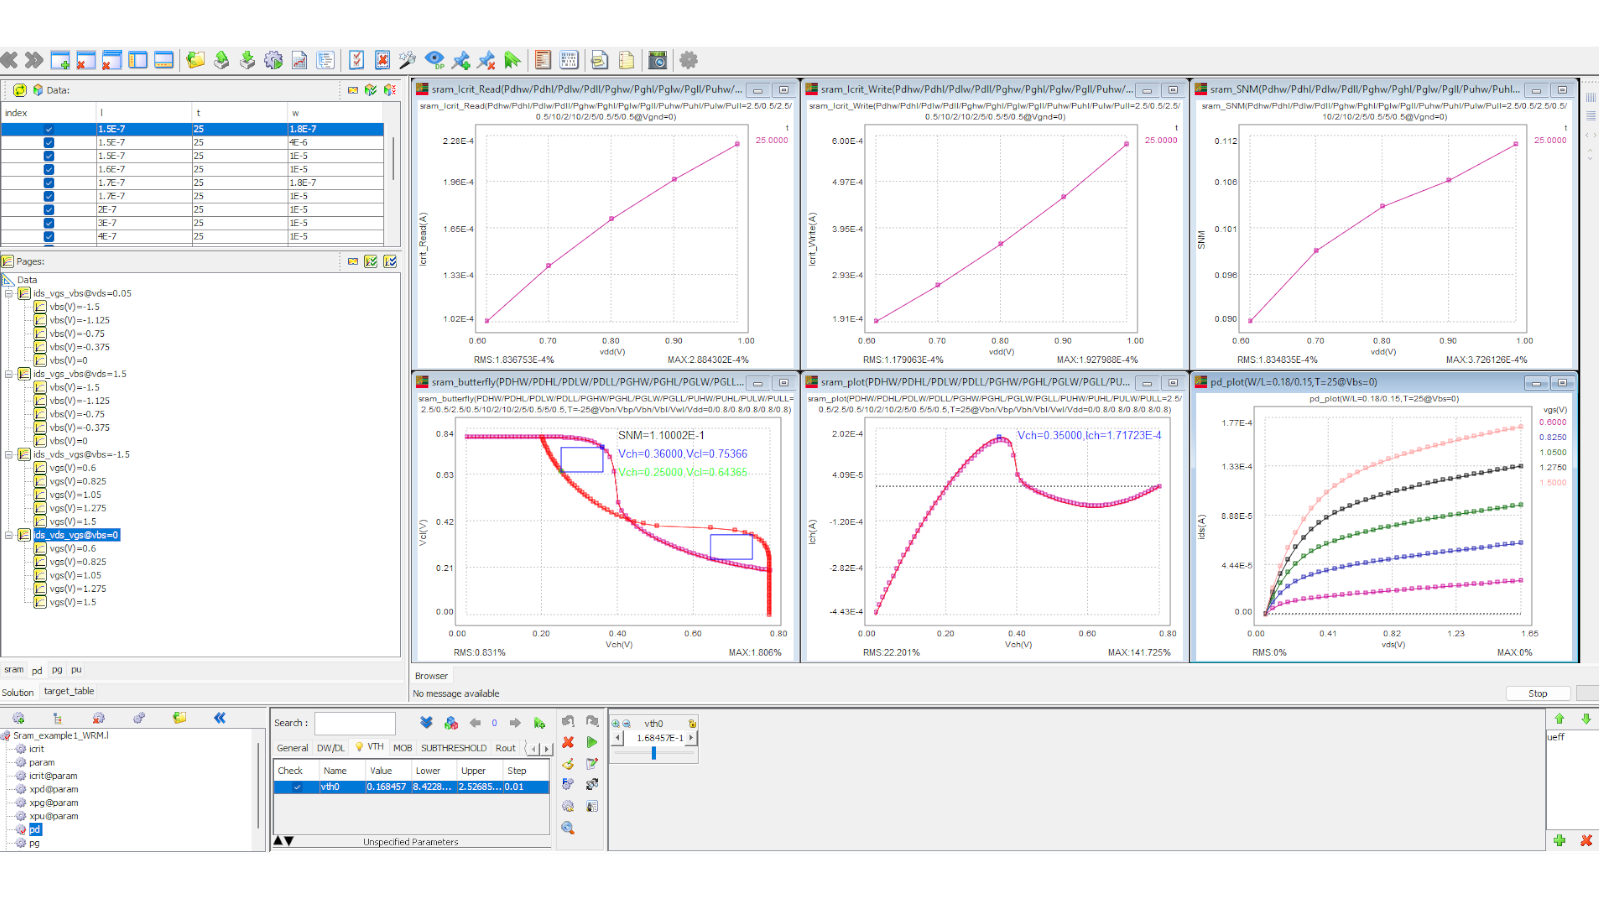
Task: Click the magic wand tool icon
Action: [407, 60]
